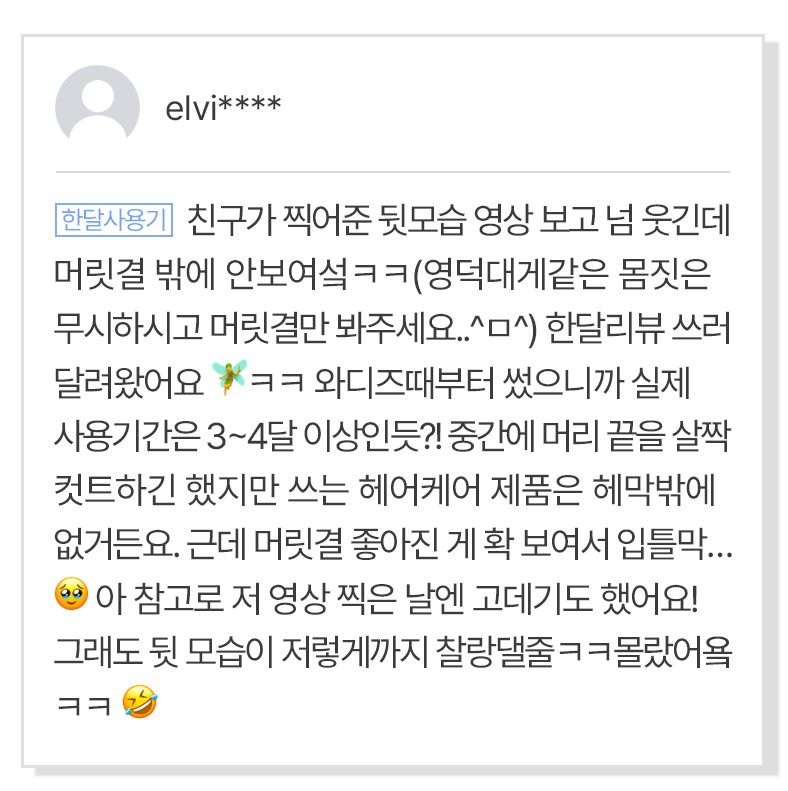
Task: Open the elvi**** reviewer username
Action: 223,107
